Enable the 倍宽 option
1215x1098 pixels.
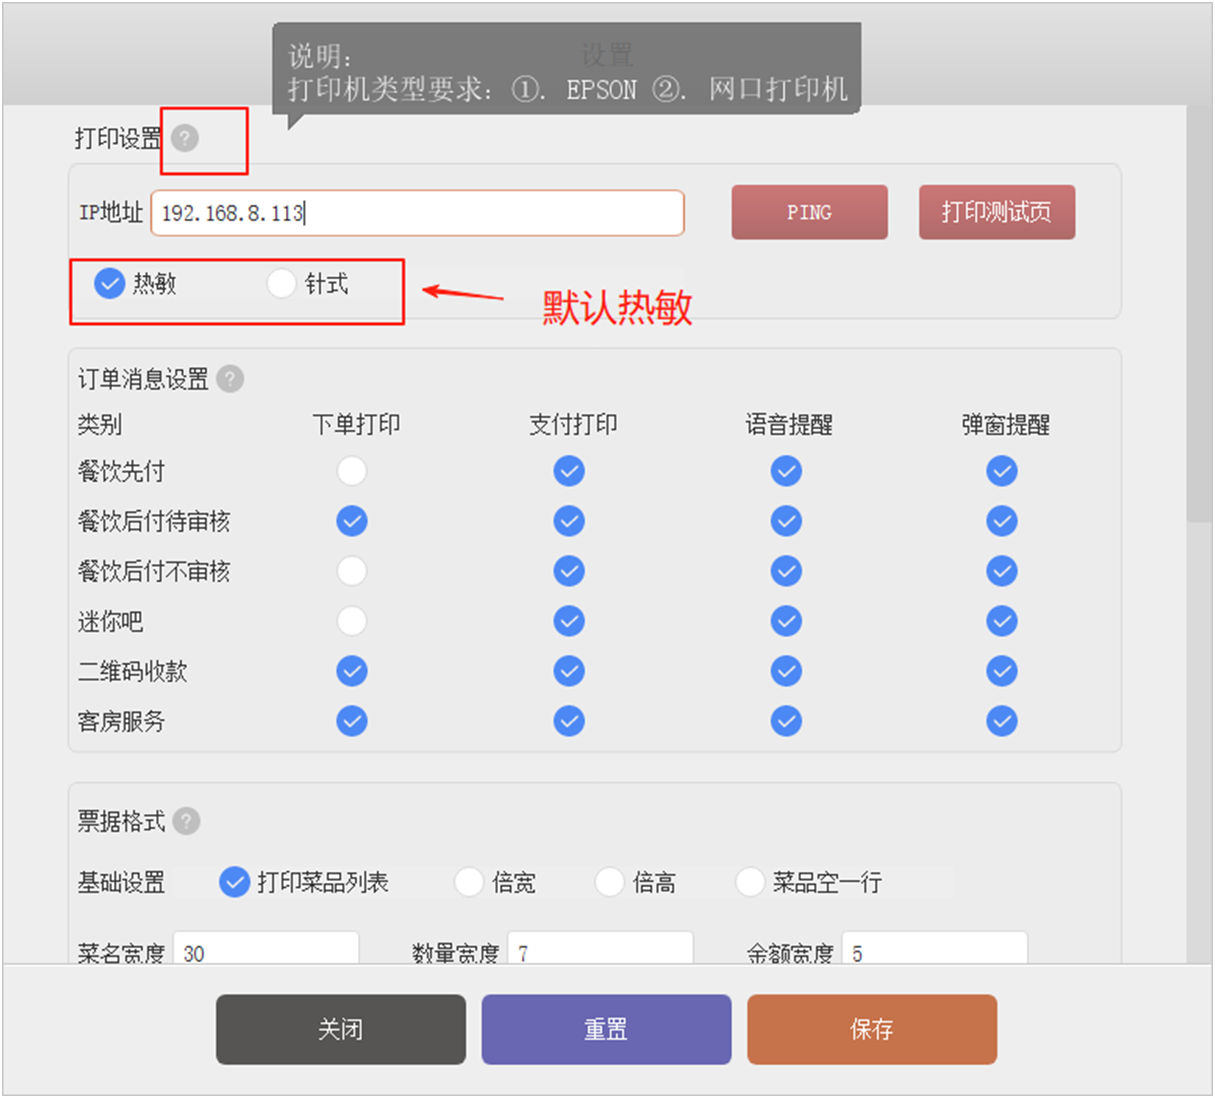pyautogui.click(x=468, y=882)
